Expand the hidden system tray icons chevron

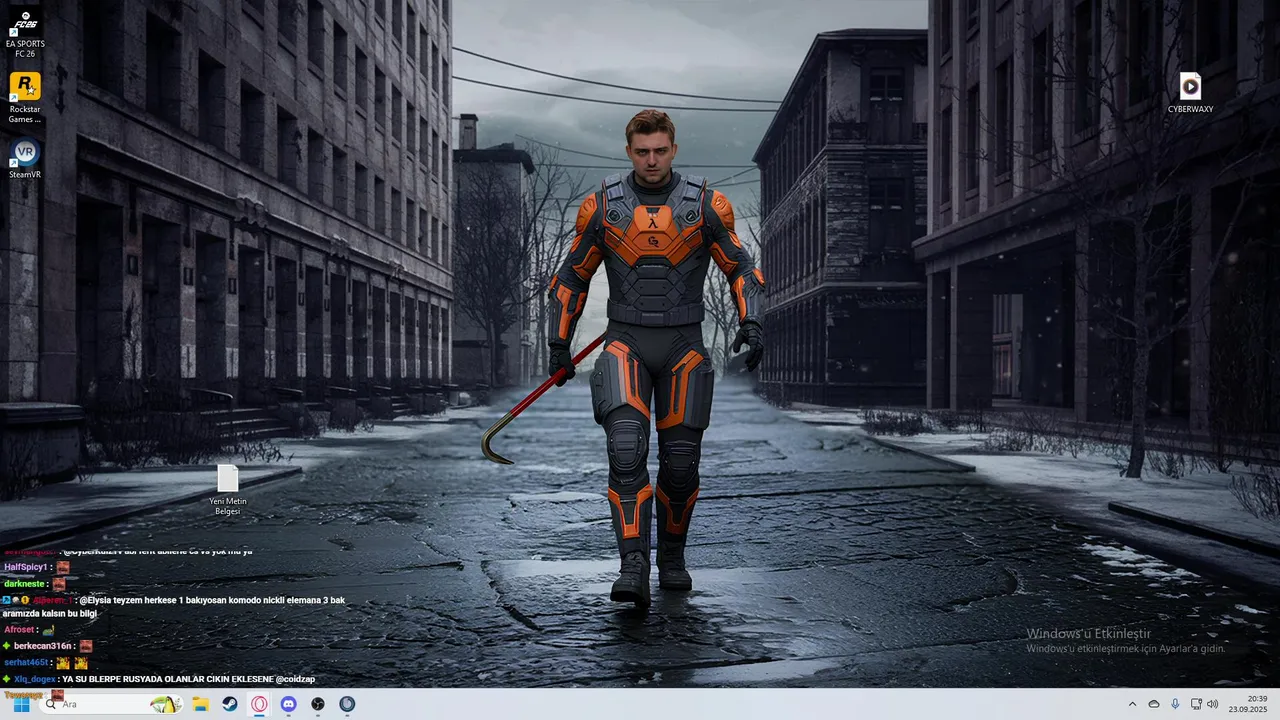1132,704
